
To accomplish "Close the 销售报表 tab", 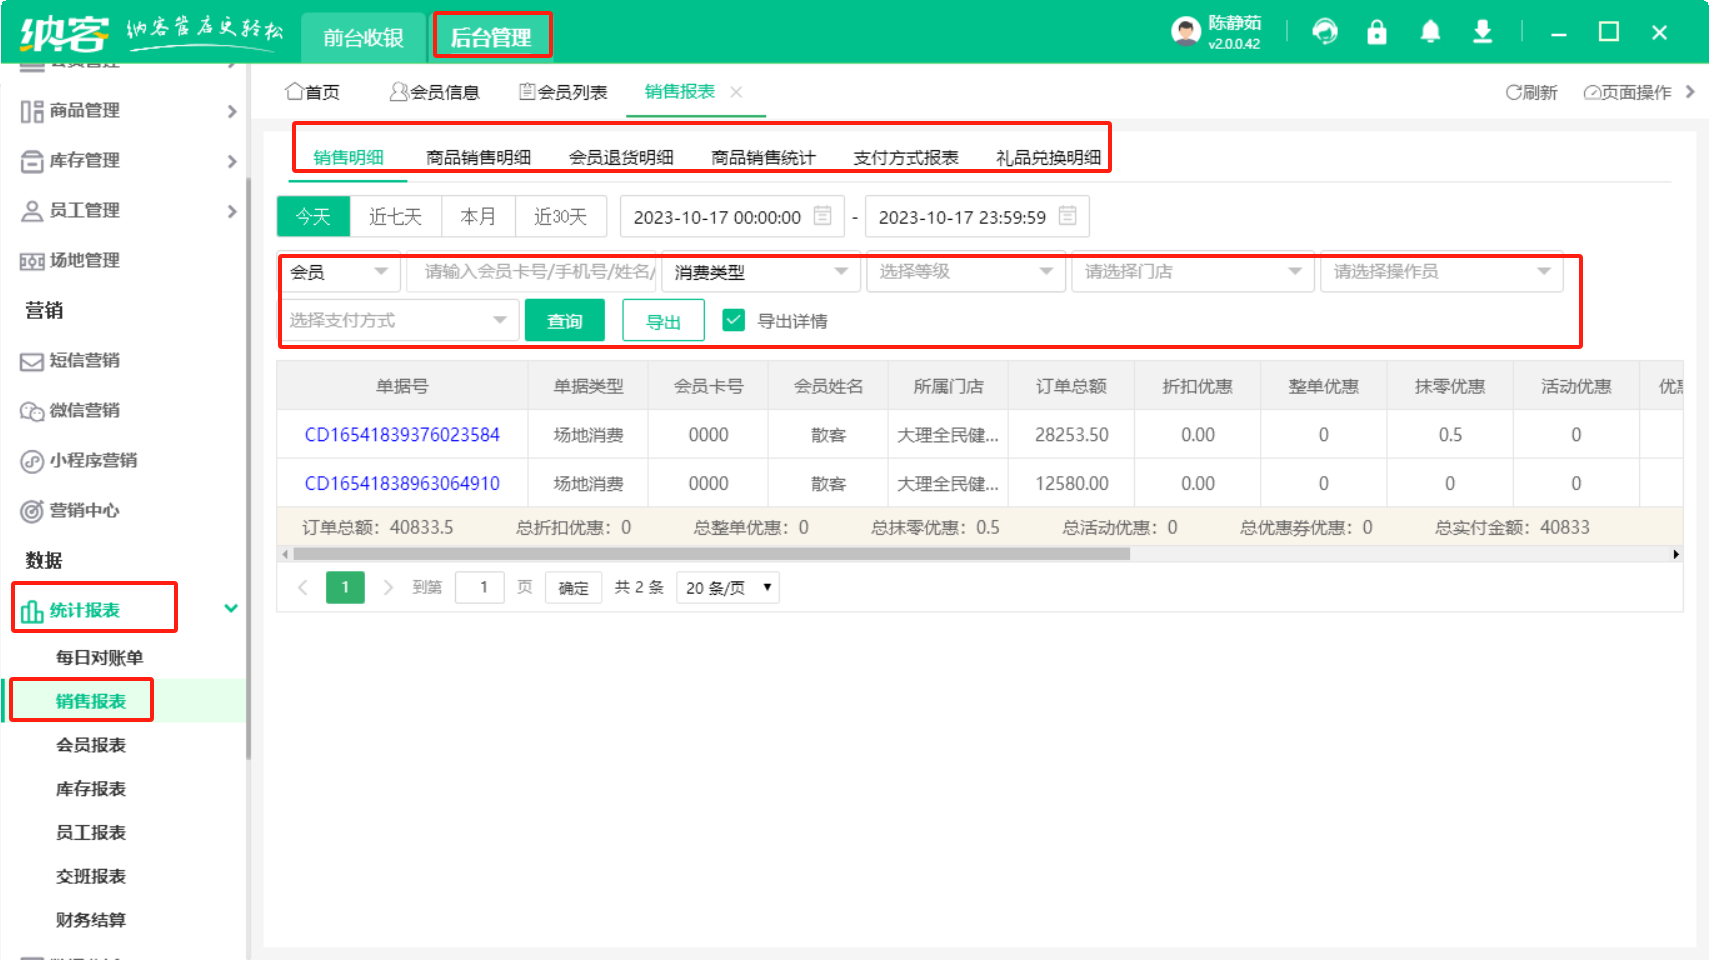I will (x=736, y=92).
